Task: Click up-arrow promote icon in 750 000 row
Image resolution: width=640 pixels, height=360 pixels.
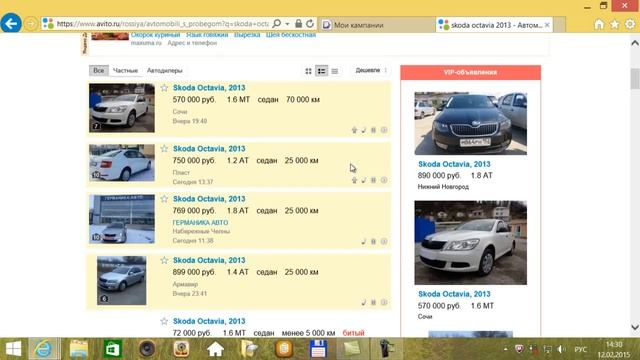Action: (354, 180)
